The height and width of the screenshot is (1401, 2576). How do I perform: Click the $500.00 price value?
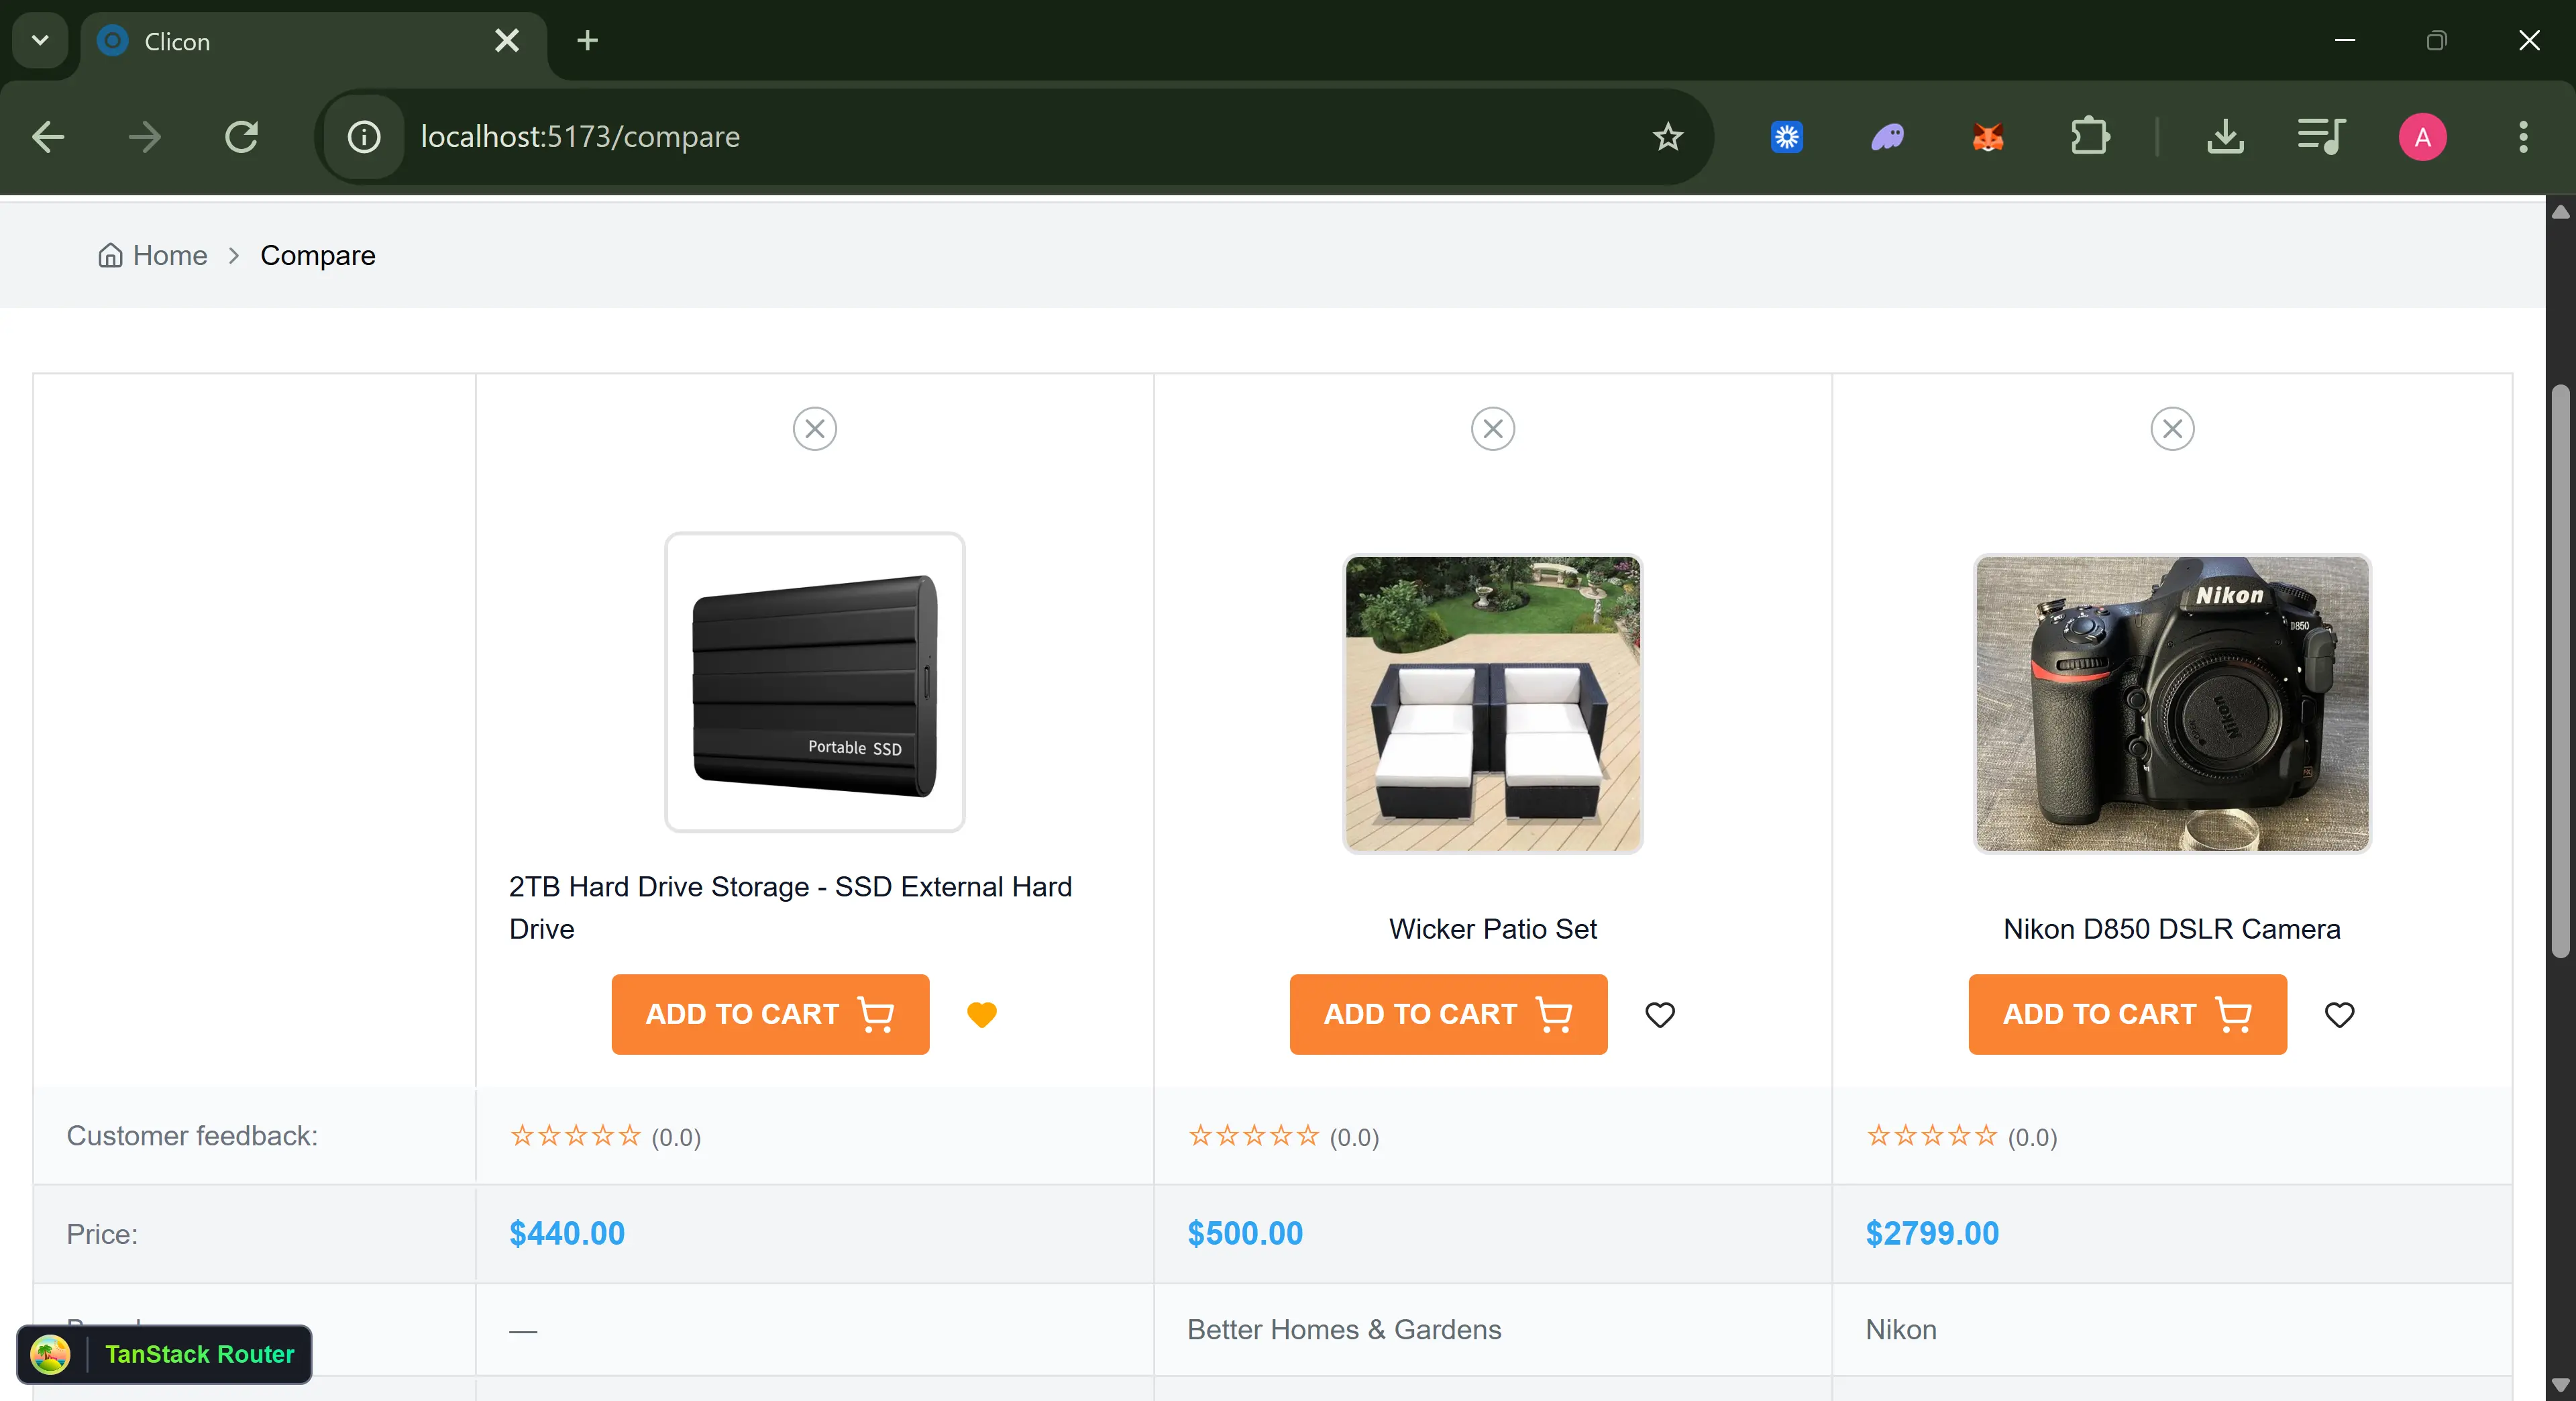coord(1245,1233)
